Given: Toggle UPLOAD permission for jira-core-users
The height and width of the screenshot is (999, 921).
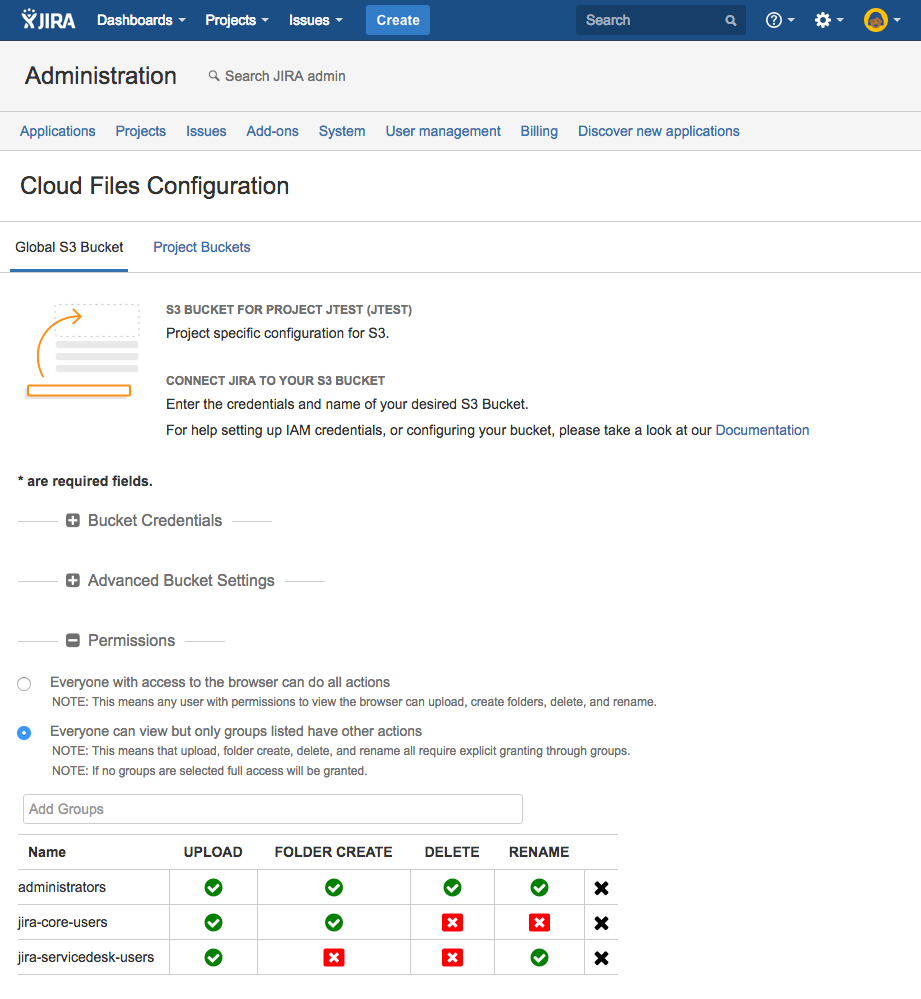Looking at the screenshot, I should tap(213, 923).
